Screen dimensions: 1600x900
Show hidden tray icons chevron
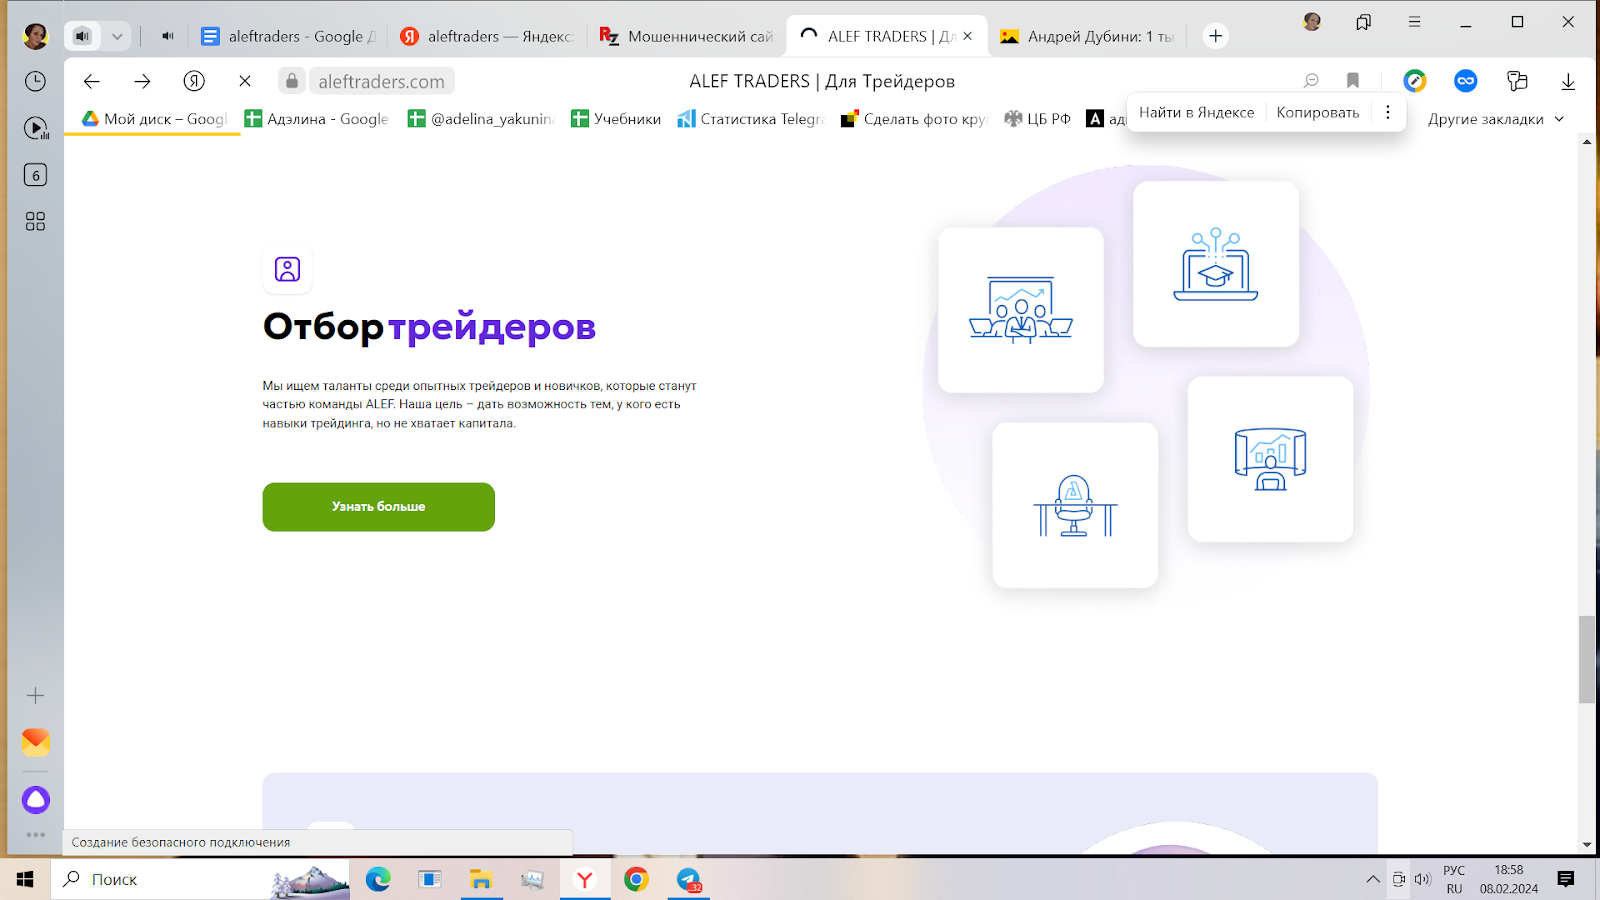point(1373,879)
